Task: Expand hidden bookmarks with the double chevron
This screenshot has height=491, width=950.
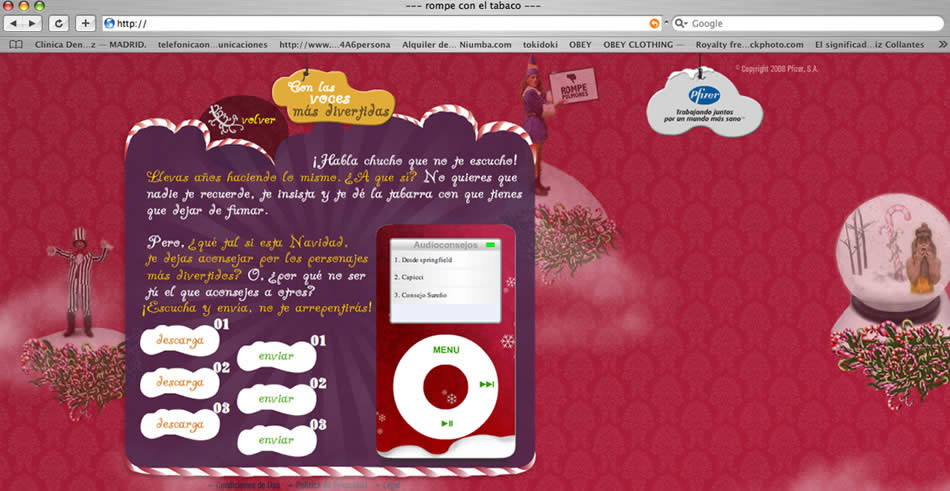Action: 942,44
